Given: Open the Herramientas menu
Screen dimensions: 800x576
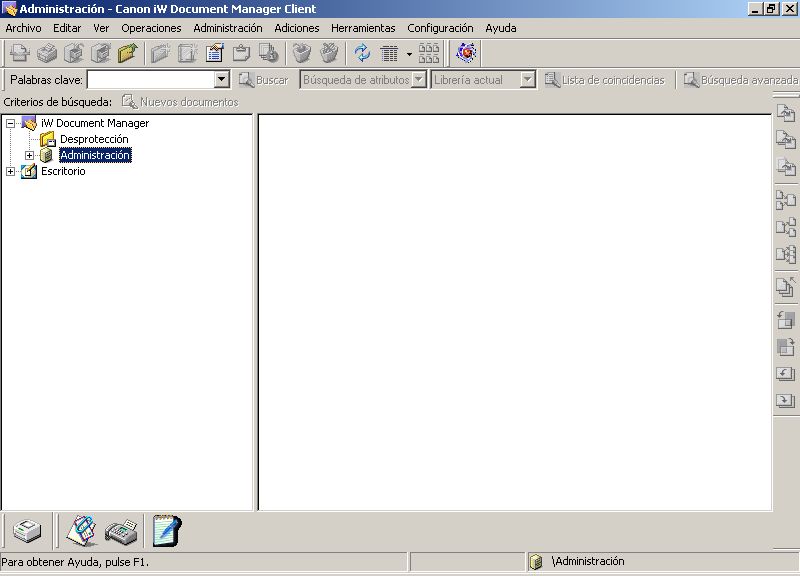Looking at the screenshot, I should pos(363,28).
